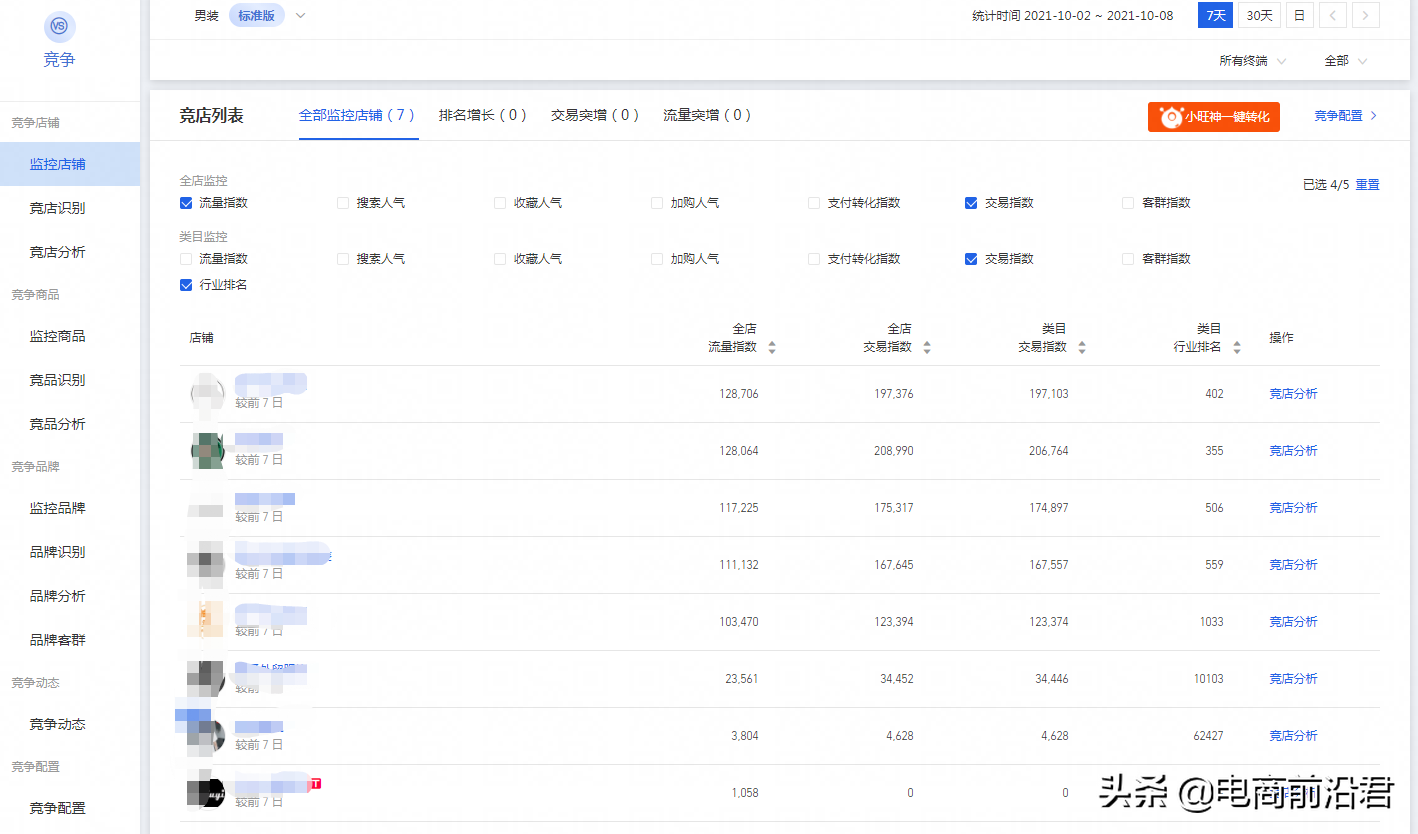Click 重置 to reset selected metrics
1418x834 pixels.
coord(1367,185)
